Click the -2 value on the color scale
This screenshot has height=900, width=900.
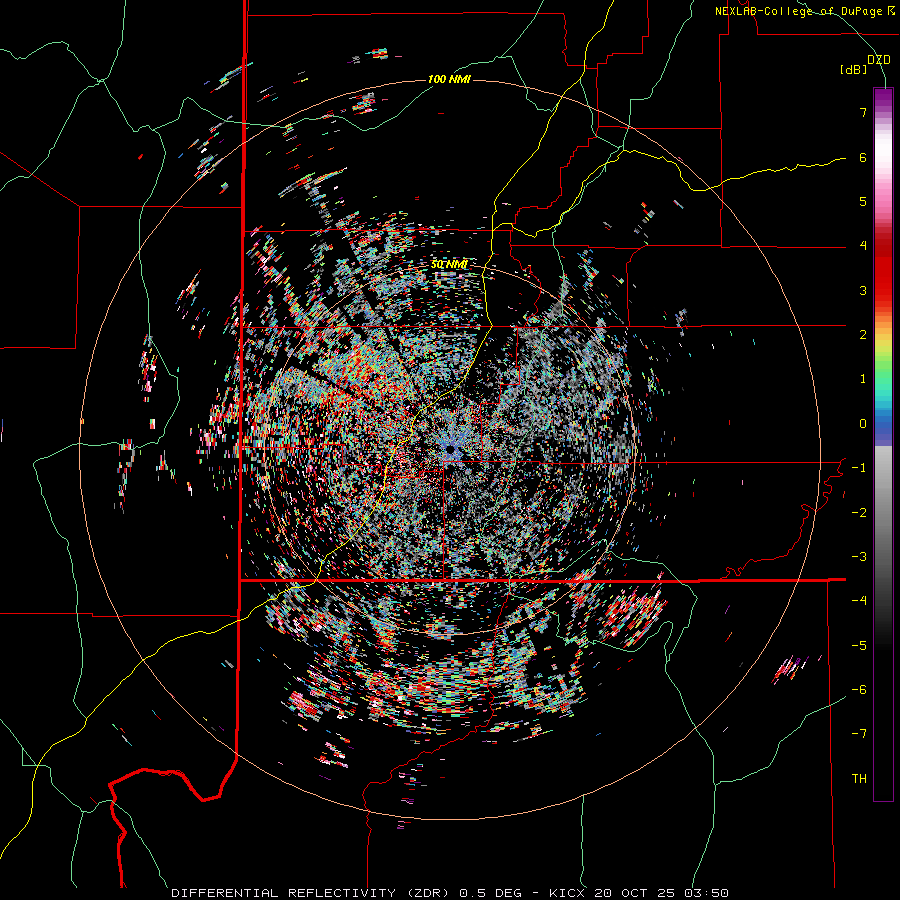pyautogui.click(x=859, y=513)
